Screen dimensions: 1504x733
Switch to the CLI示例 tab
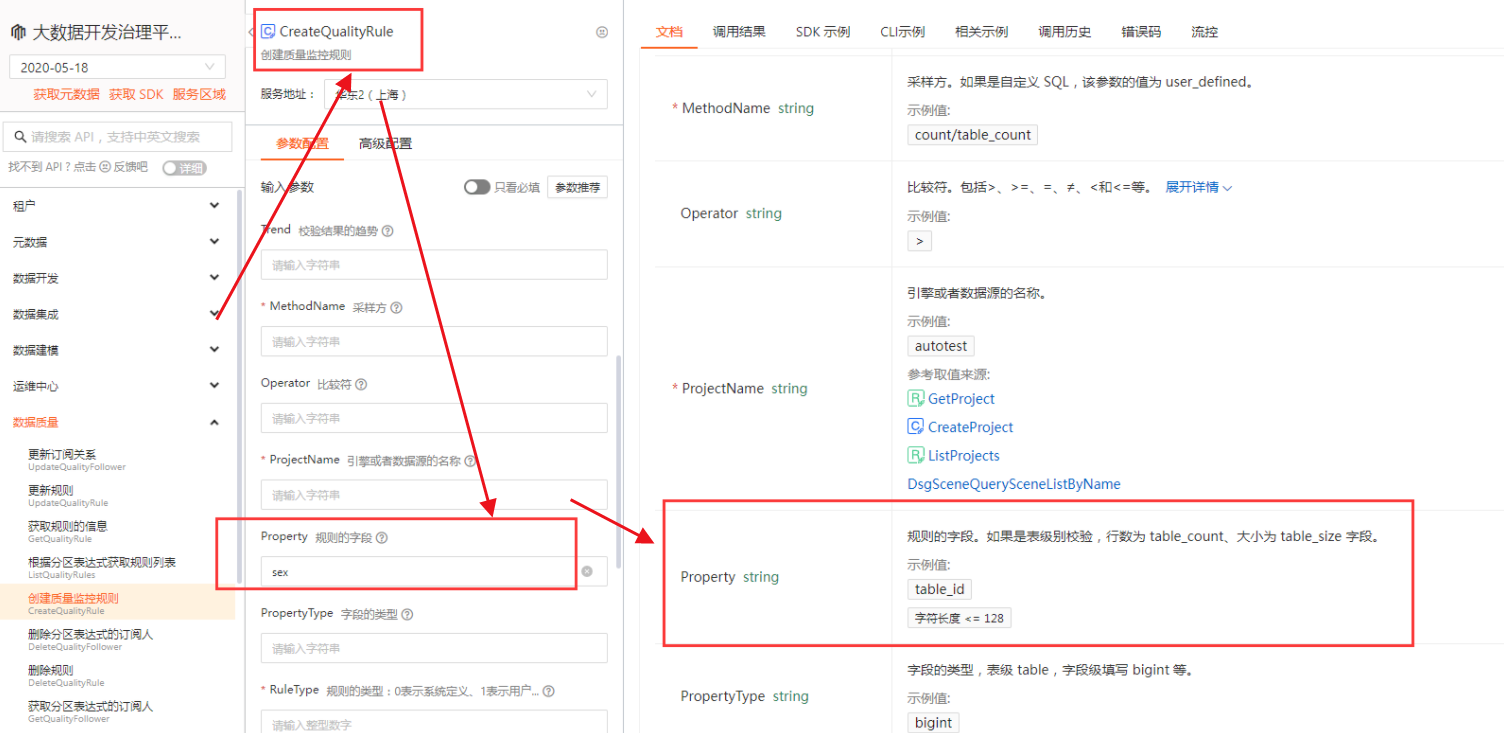[903, 32]
